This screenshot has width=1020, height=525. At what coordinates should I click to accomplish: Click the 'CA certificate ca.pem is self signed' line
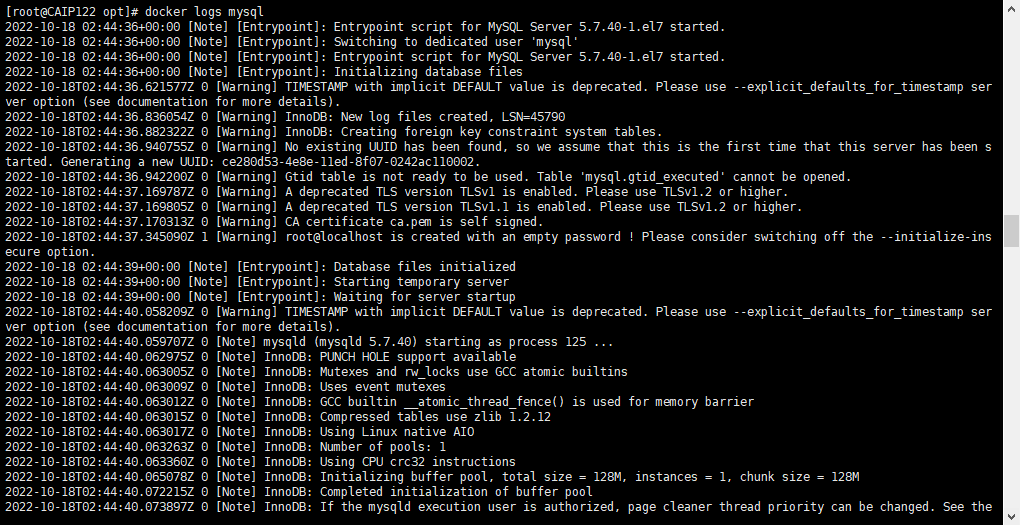(274, 221)
